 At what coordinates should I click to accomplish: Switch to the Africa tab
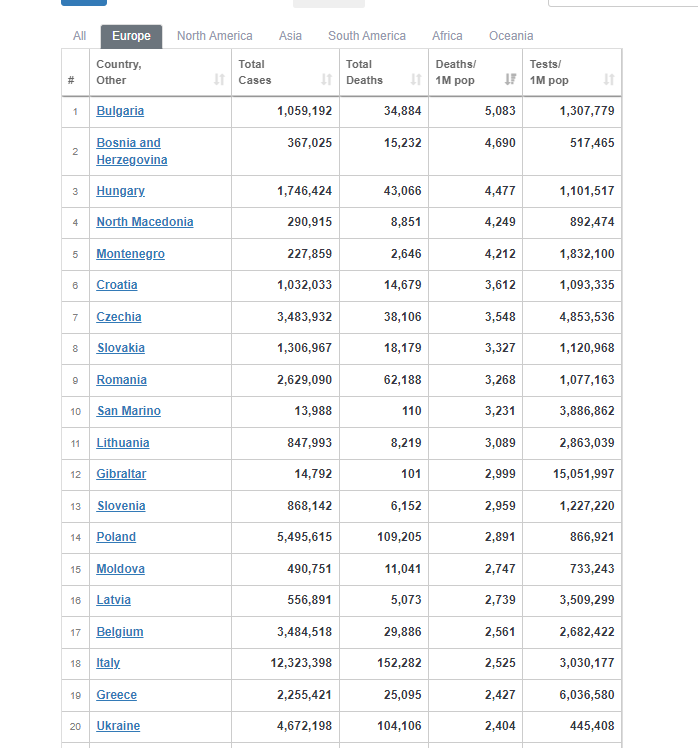(x=447, y=36)
